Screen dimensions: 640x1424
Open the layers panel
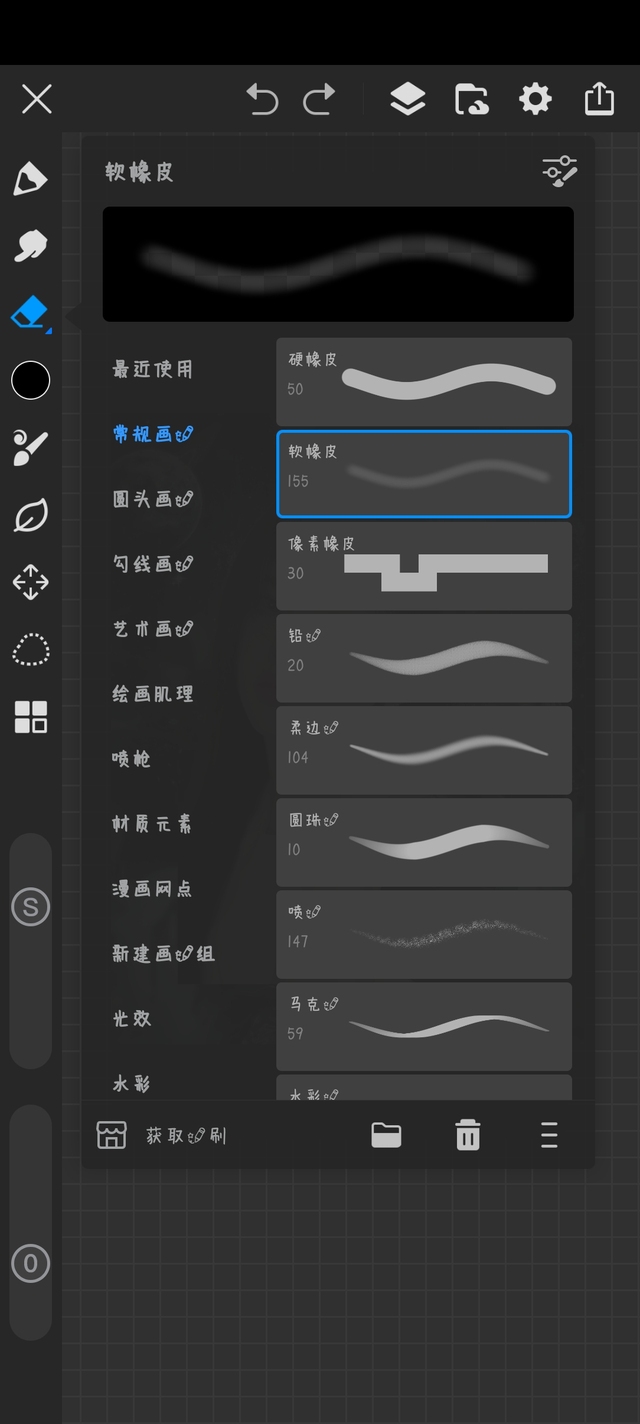407,99
